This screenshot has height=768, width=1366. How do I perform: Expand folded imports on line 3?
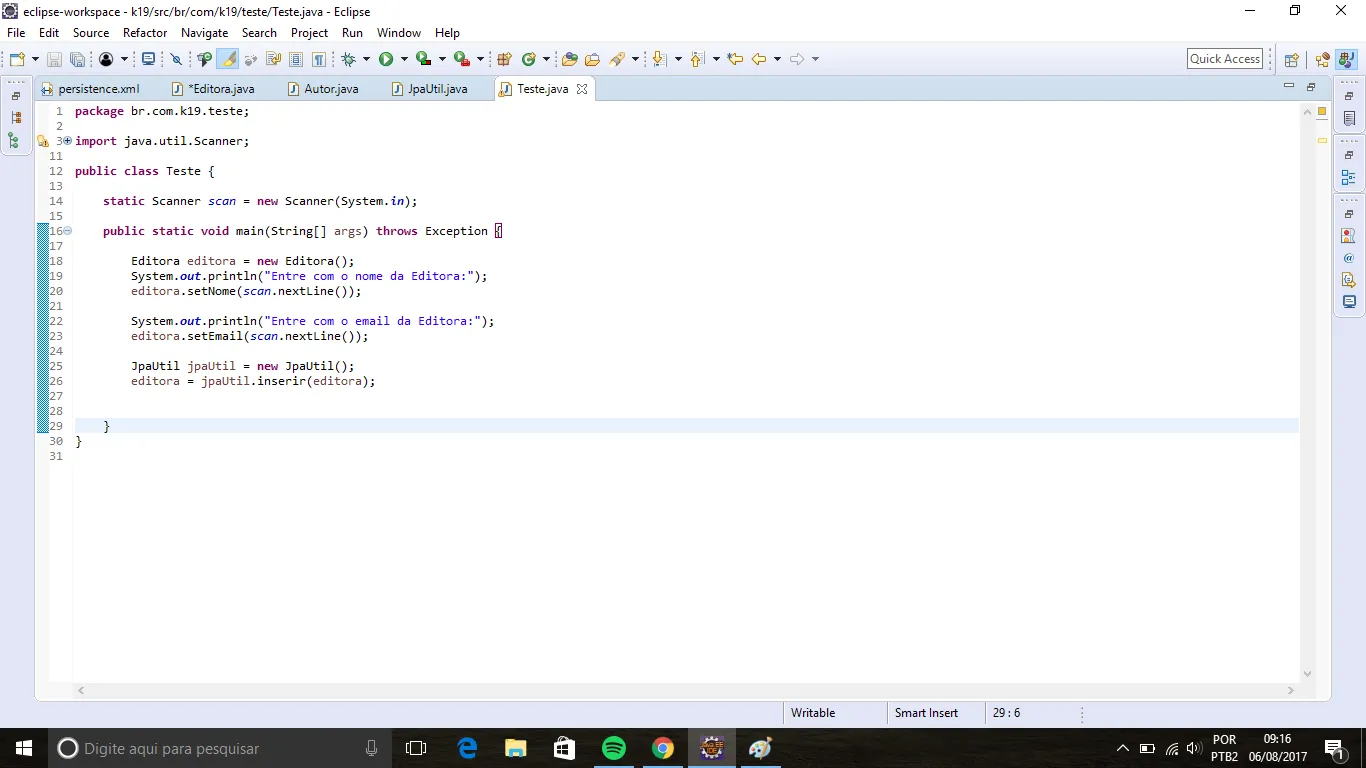[x=67, y=141]
